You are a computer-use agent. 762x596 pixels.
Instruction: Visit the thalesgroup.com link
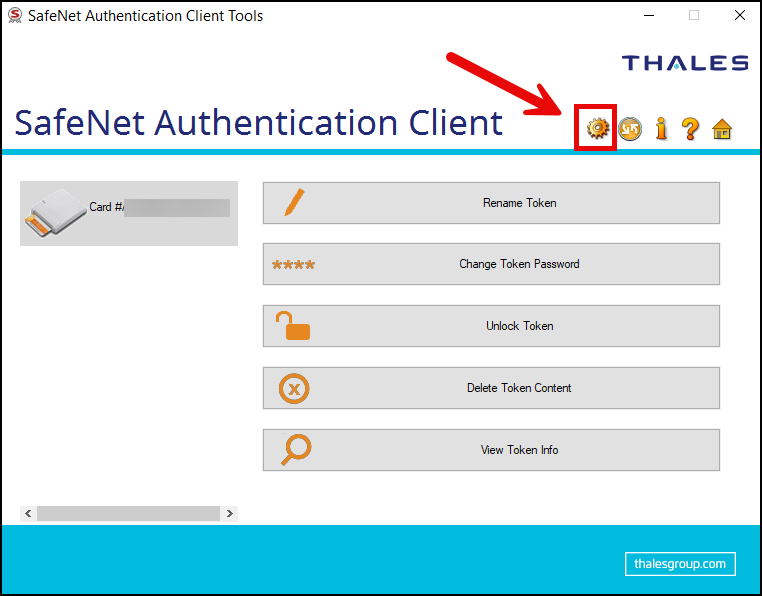pos(680,564)
